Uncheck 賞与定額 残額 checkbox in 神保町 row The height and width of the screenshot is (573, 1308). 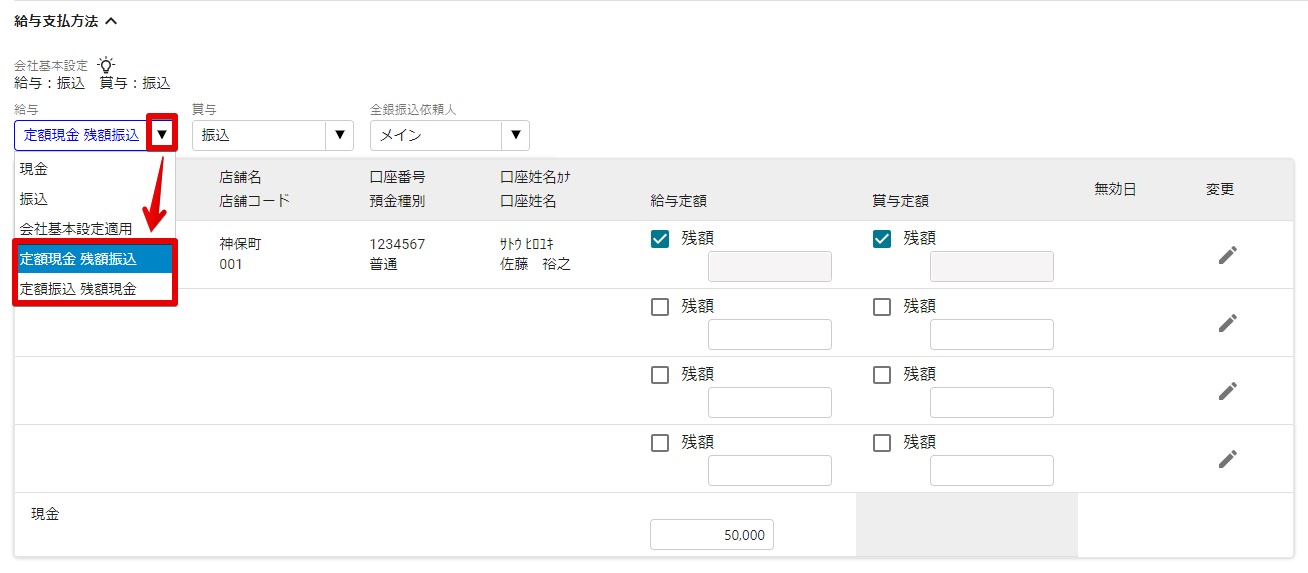(882, 239)
